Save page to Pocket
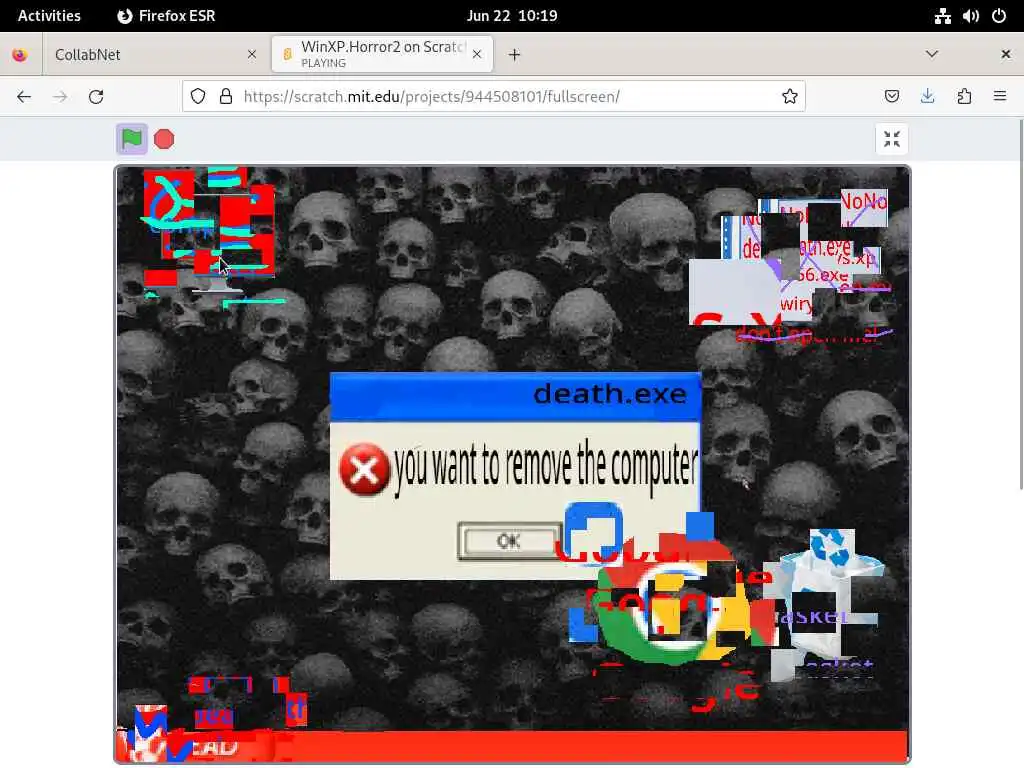 pyautogui.click(x=891, y=97)
